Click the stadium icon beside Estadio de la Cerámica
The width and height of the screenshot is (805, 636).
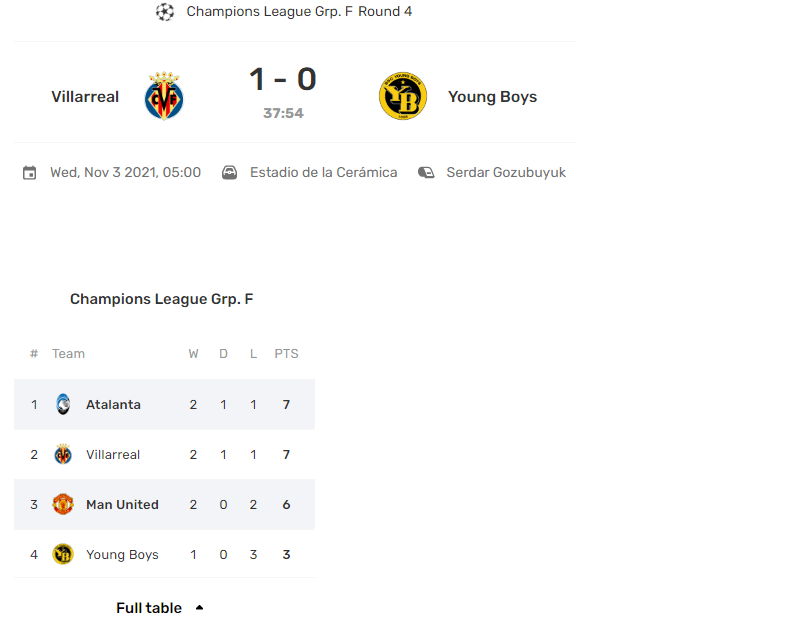click(x=230, y=173)
